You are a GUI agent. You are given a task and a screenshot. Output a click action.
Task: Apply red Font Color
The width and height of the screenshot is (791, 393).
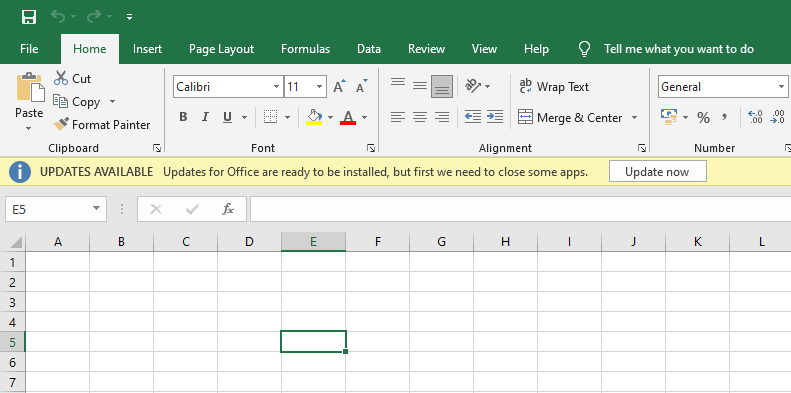348,118
